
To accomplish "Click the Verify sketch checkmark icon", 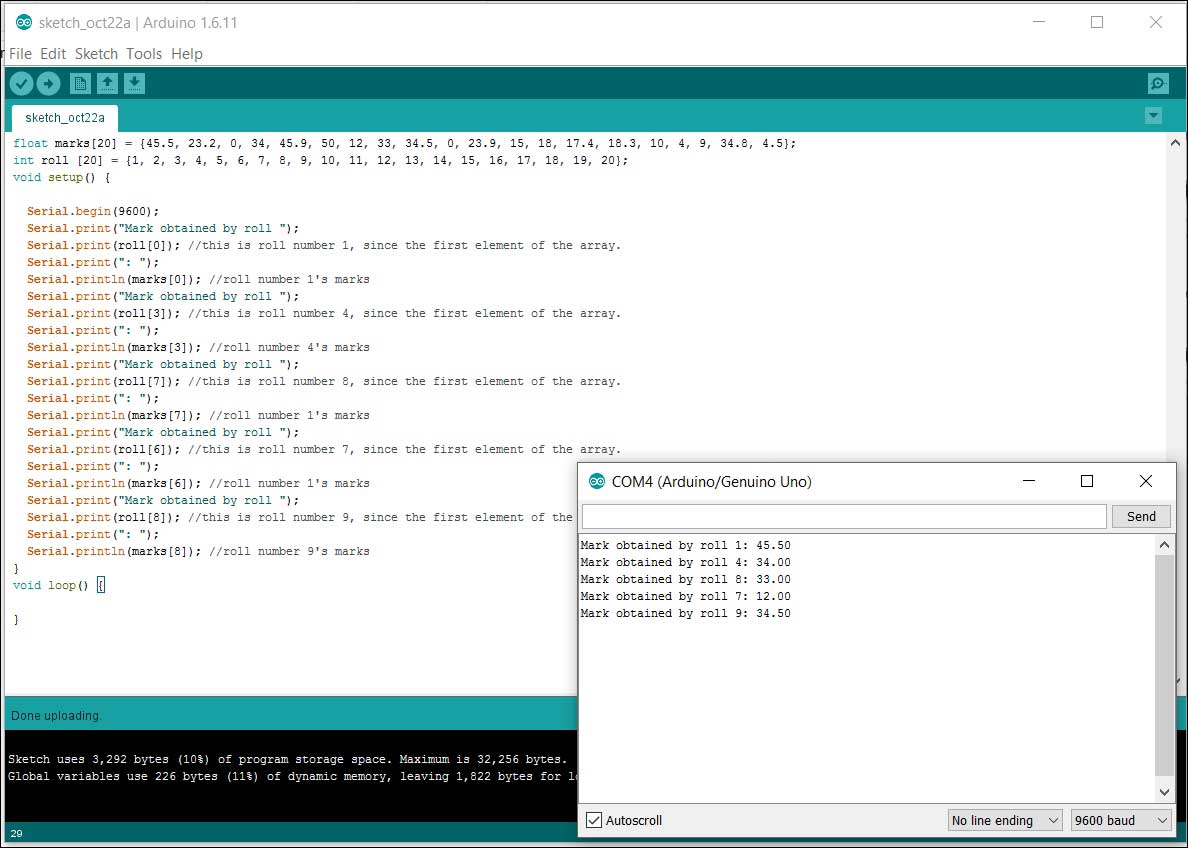I will pyautogui.click(x=21, y=84).
